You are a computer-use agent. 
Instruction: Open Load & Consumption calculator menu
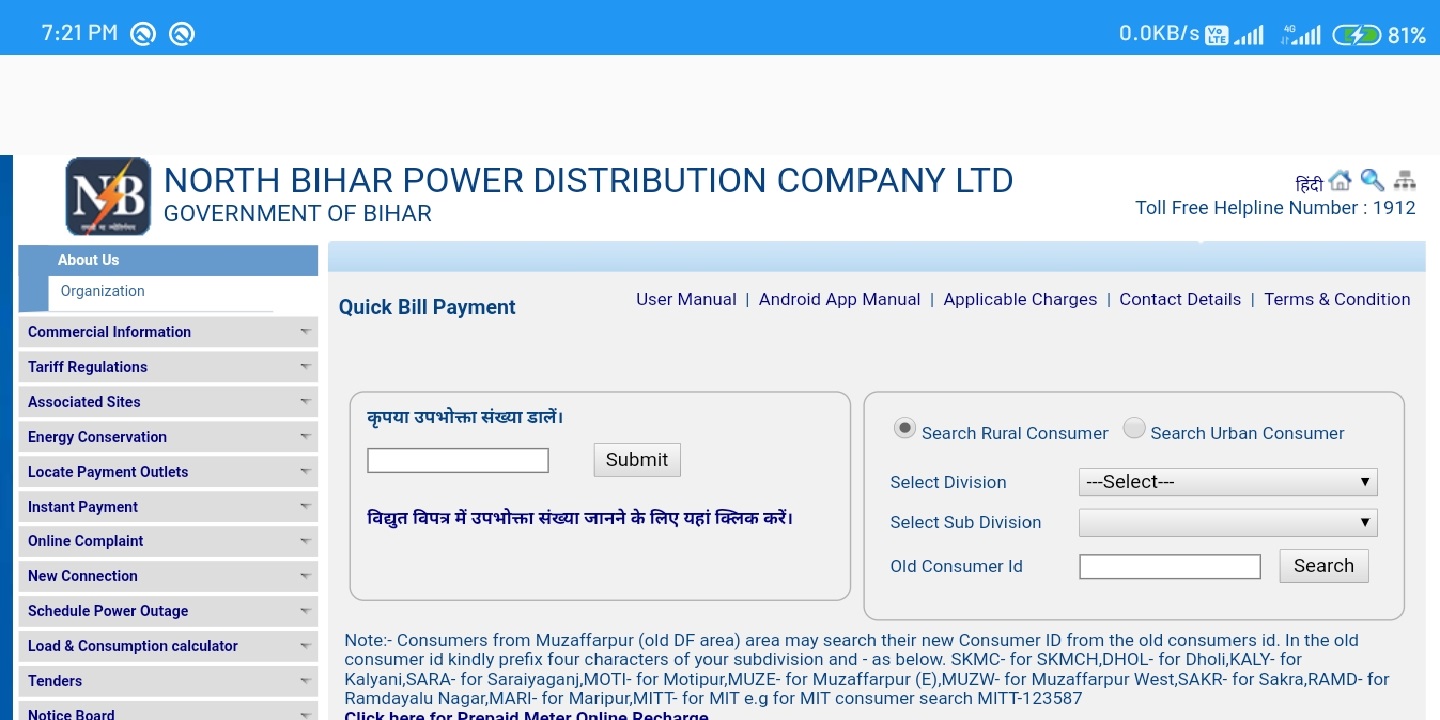168,646
